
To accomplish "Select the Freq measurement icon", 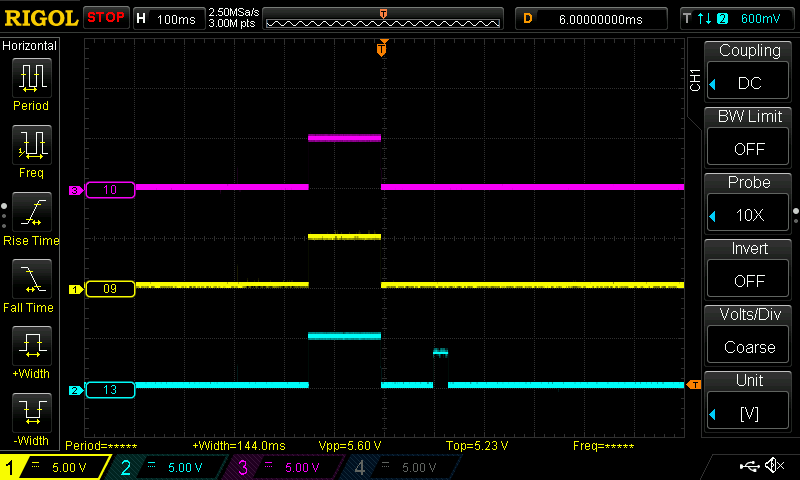I will [31, 146].
